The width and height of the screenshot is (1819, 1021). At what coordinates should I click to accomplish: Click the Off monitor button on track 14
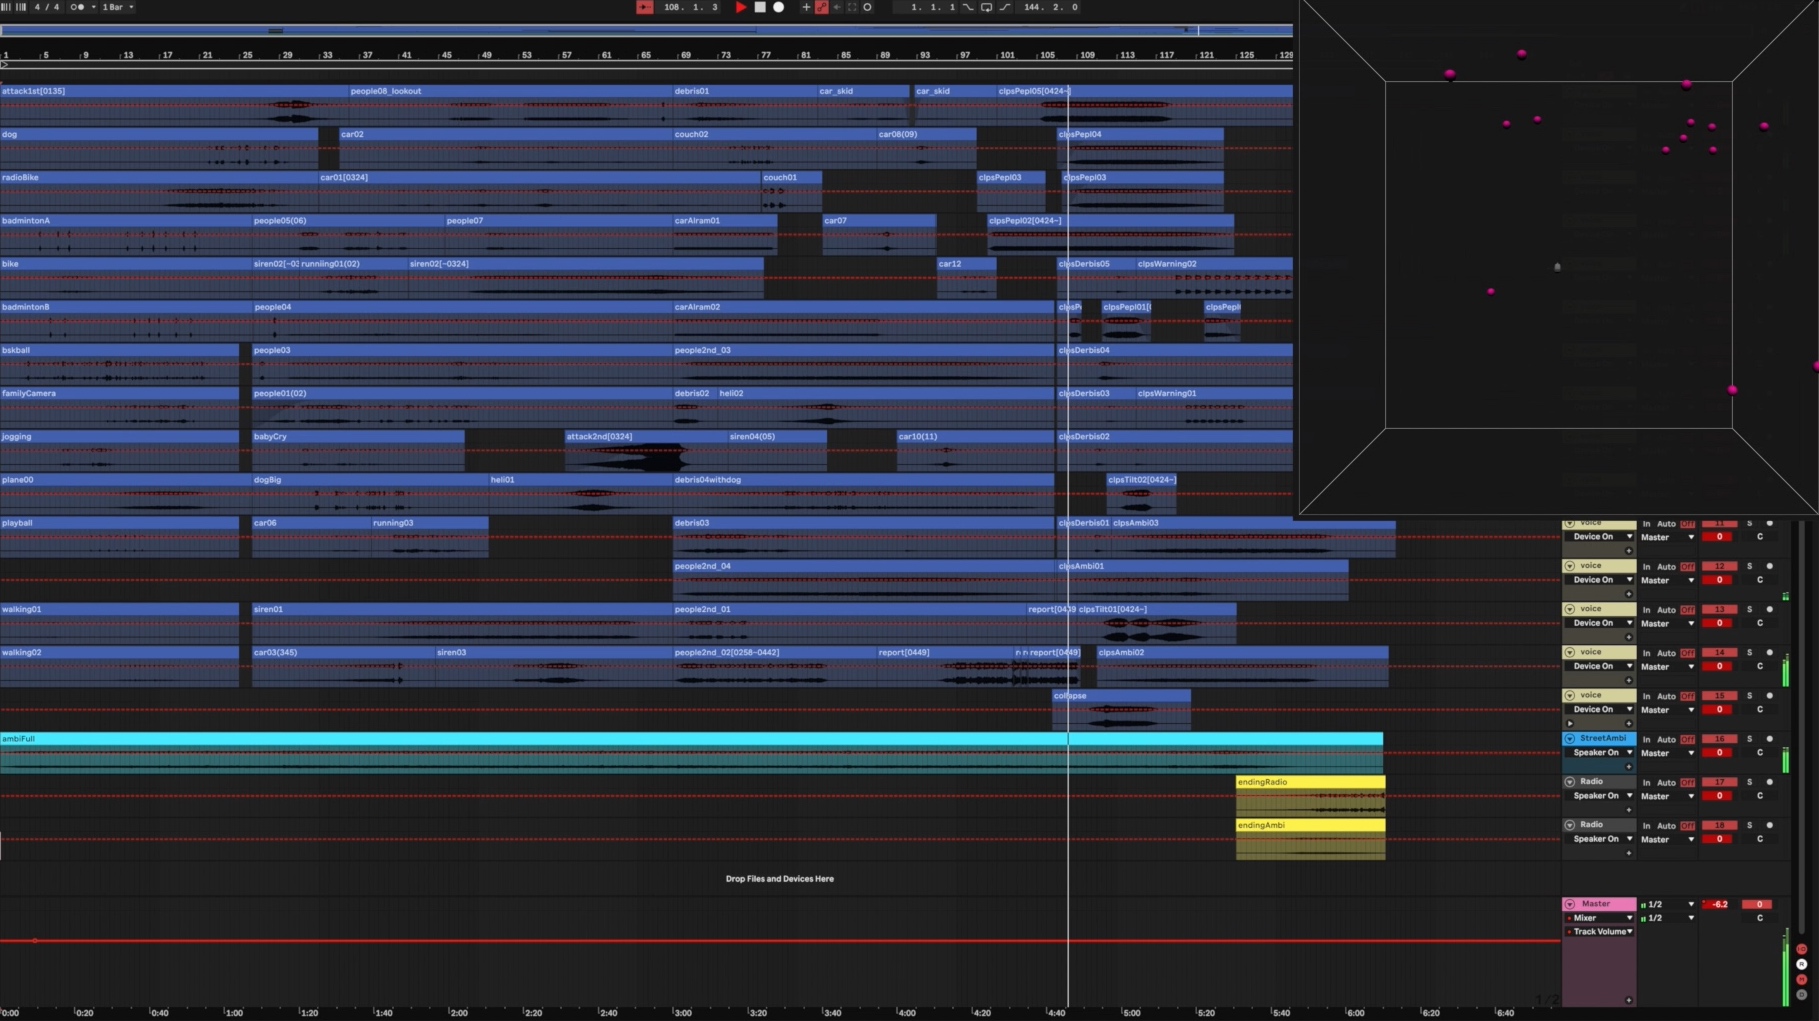(1688, 653)
